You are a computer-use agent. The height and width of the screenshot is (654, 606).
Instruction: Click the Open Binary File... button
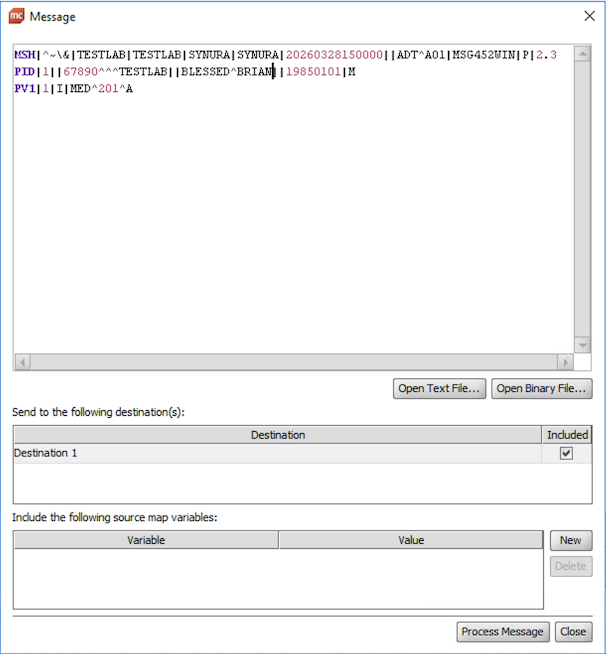[541, 388]
